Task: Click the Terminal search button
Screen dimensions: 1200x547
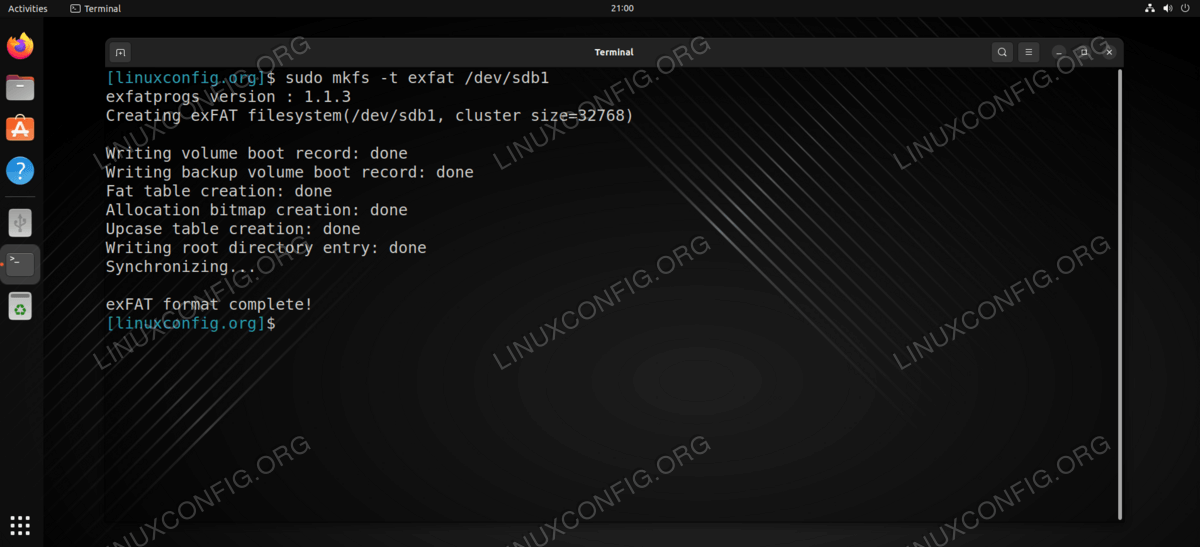Action: (x=1002, y=52)
